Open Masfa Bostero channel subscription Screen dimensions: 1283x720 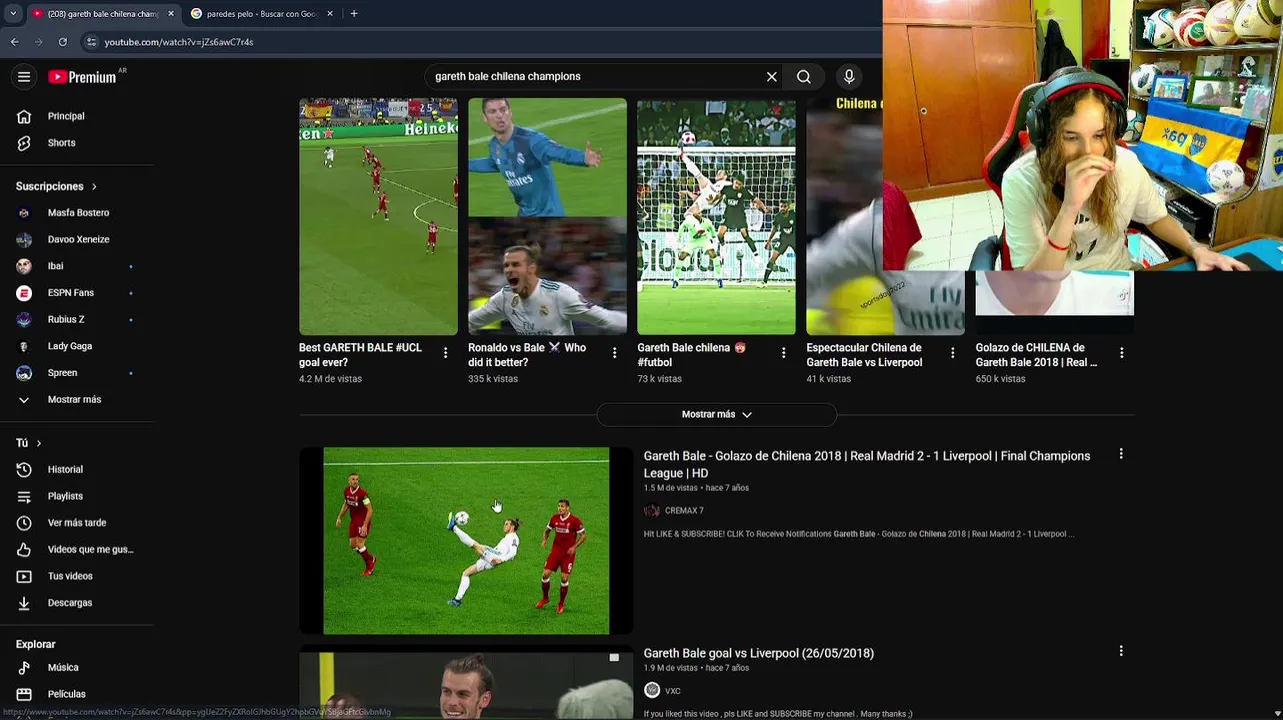click(x=77, y=213)
